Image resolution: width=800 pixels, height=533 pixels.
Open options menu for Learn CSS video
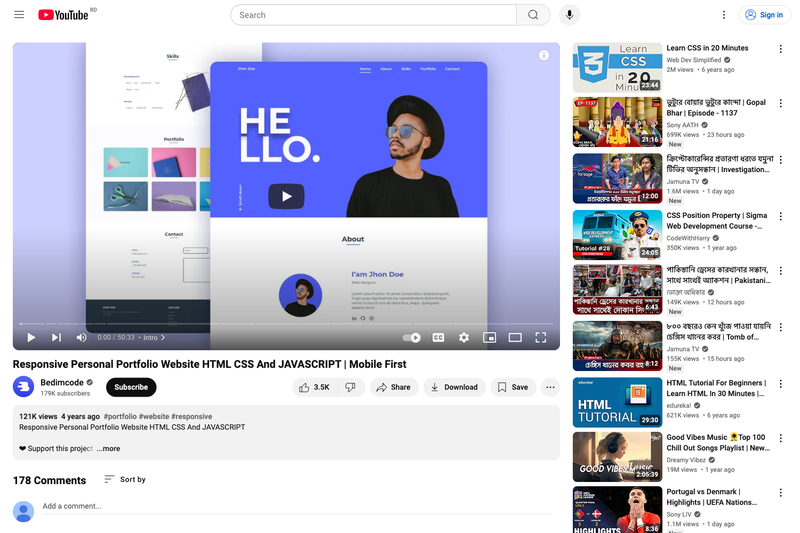pyautogui.click(x=781, y=49)
